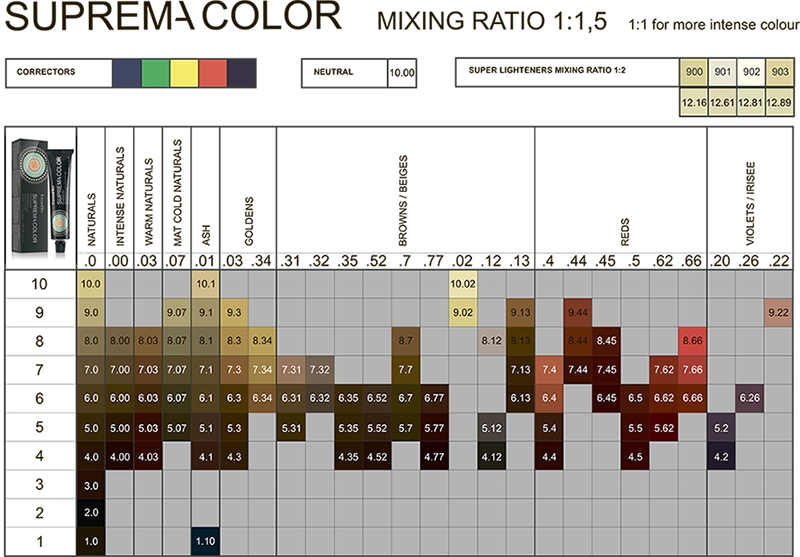Select shade 9.44 red swatch

578,313
